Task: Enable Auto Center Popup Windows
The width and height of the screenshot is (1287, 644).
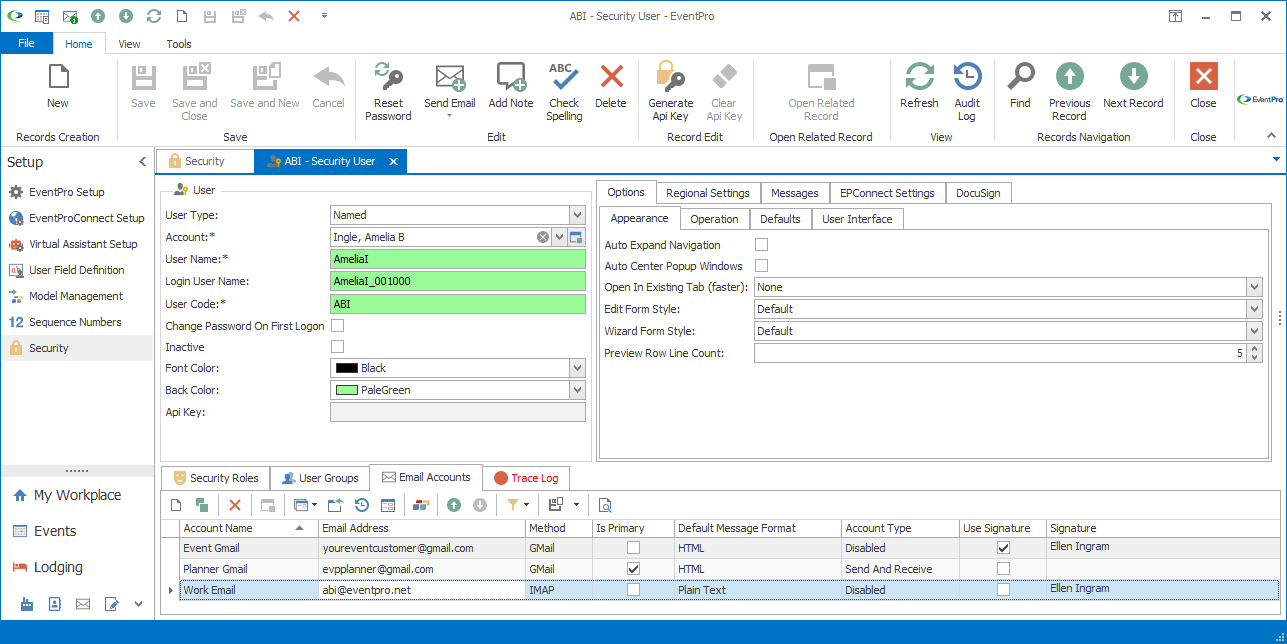Action: tap(761, 266)
